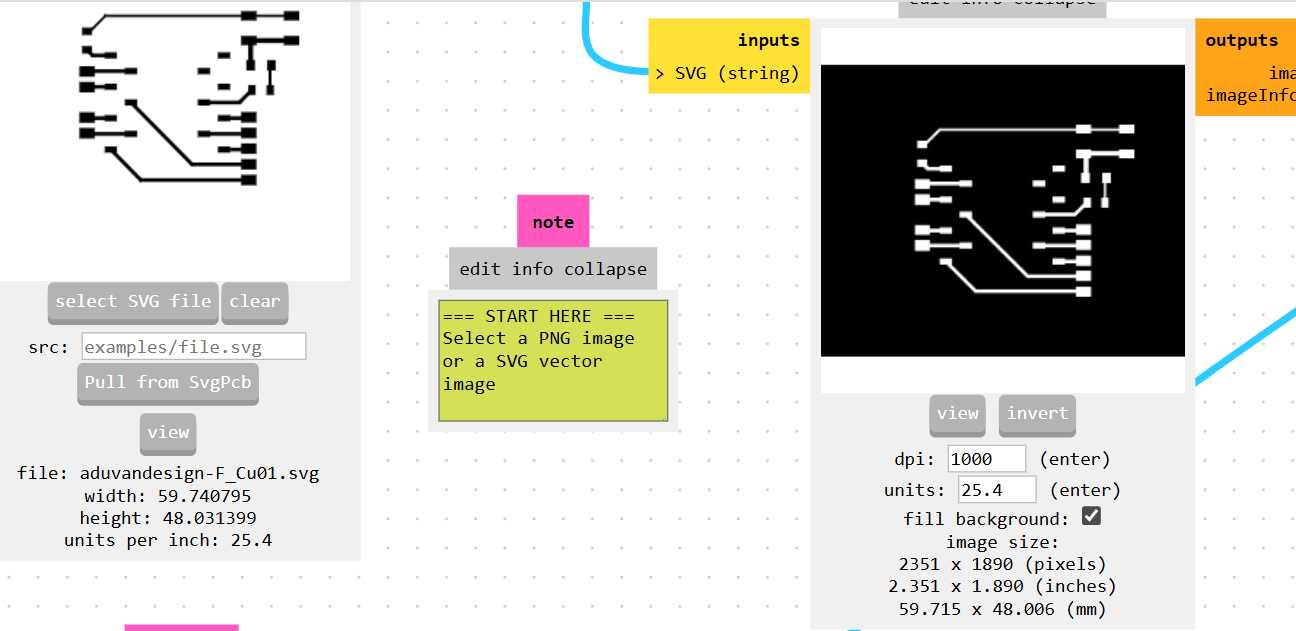The image size is (1296, 631).
Task: Click the yellow inputs header
Action: pyautogui.click(x=768, y=40)
